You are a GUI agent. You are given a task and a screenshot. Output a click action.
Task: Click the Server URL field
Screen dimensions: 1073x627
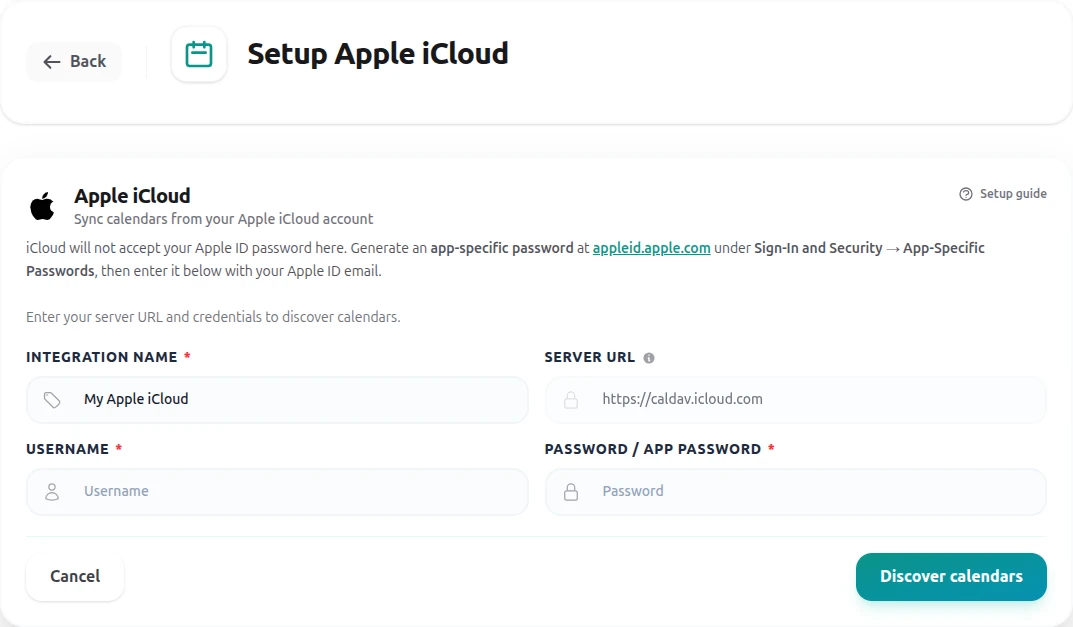[x=795, y=399]
